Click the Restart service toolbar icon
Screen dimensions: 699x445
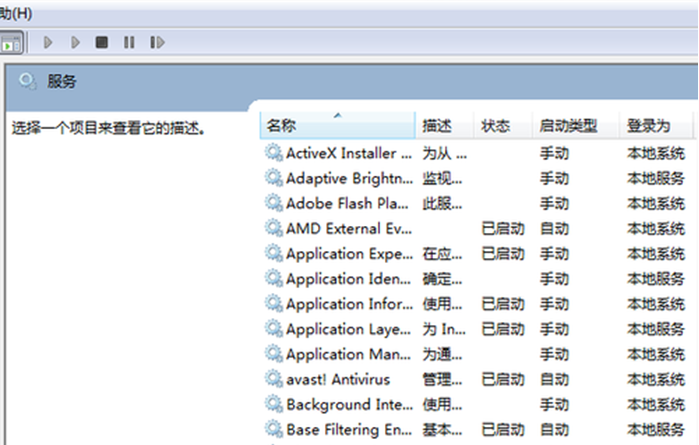pos(157,42)
